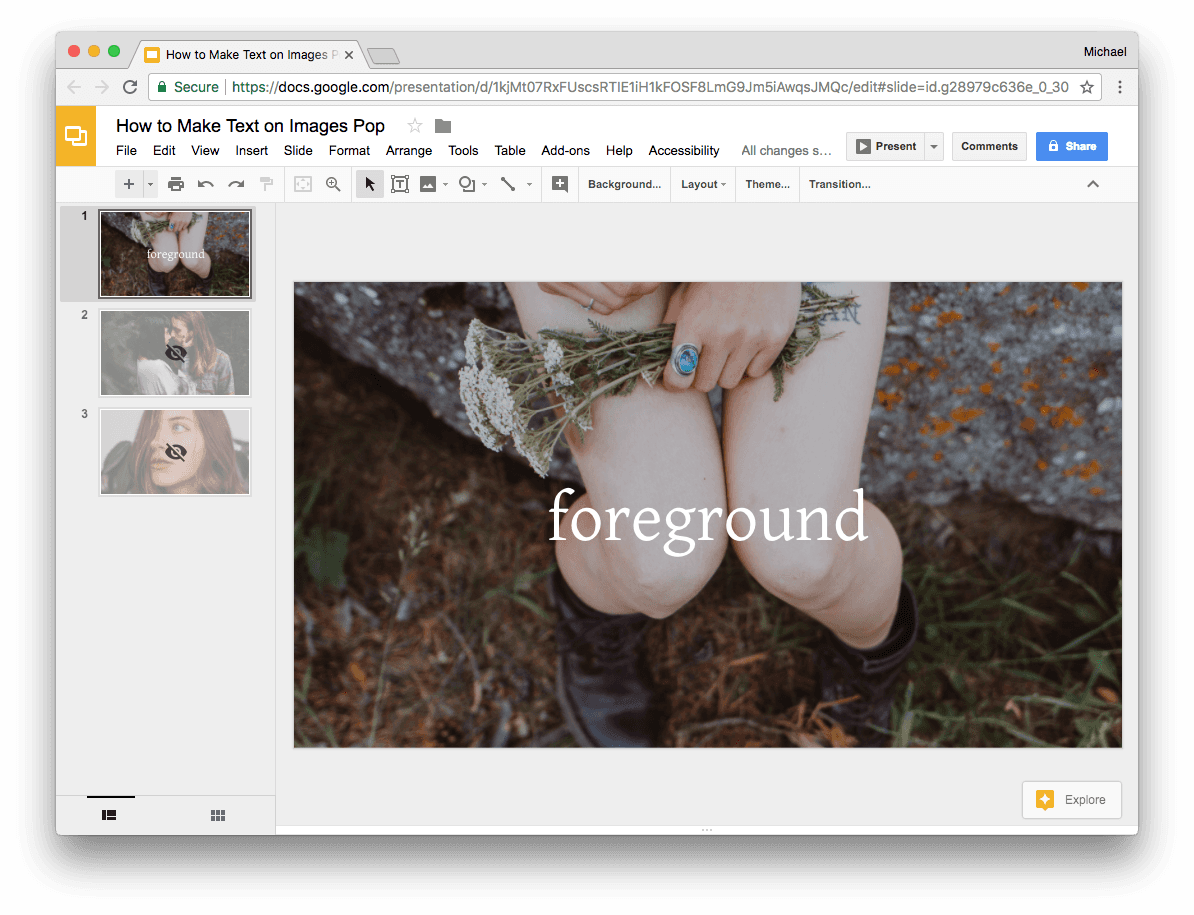The image size is (1194, 915).
Task: Collapse the toolbar with chevron
Action: pos(1093,184)
